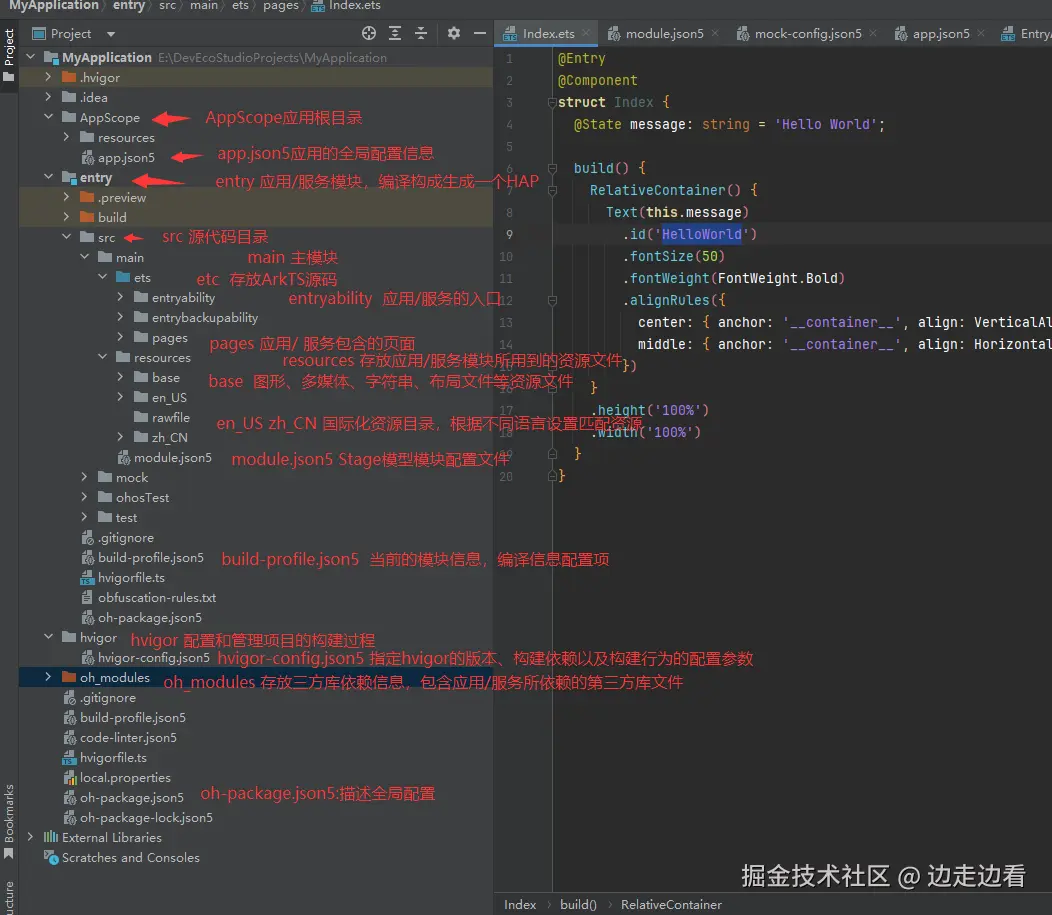Open the Bookmarks tool window side tab
The width and height of the screenshot is (1052, 915).
(9, 820)
